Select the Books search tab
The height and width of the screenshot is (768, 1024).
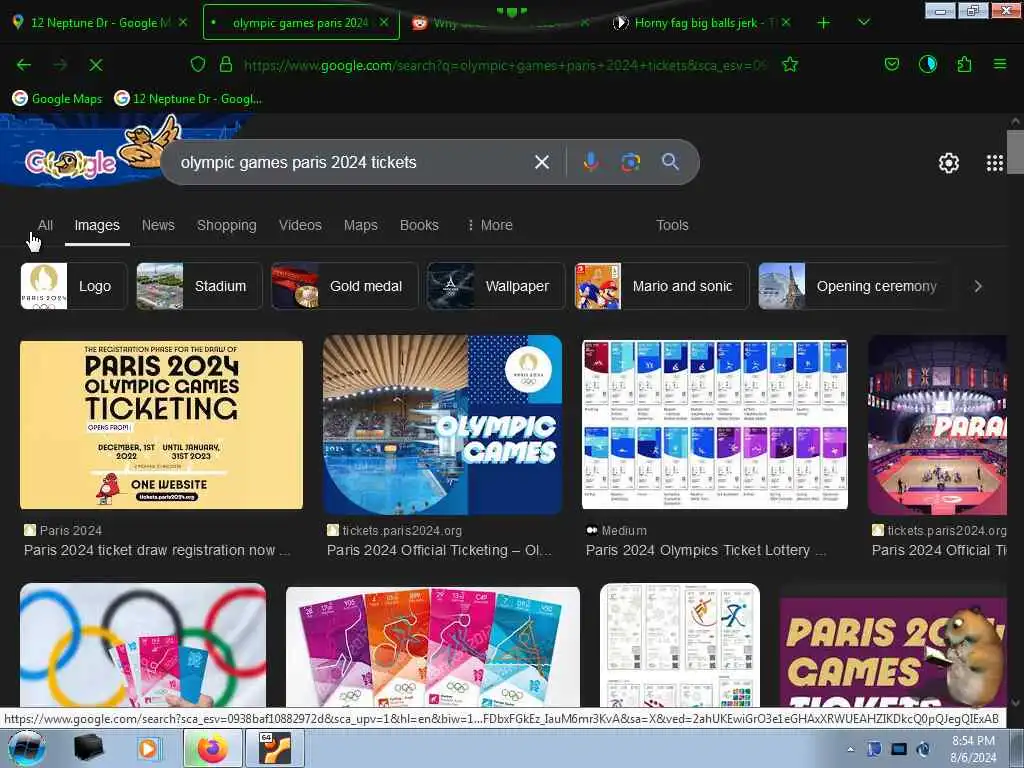pos(419,225)
